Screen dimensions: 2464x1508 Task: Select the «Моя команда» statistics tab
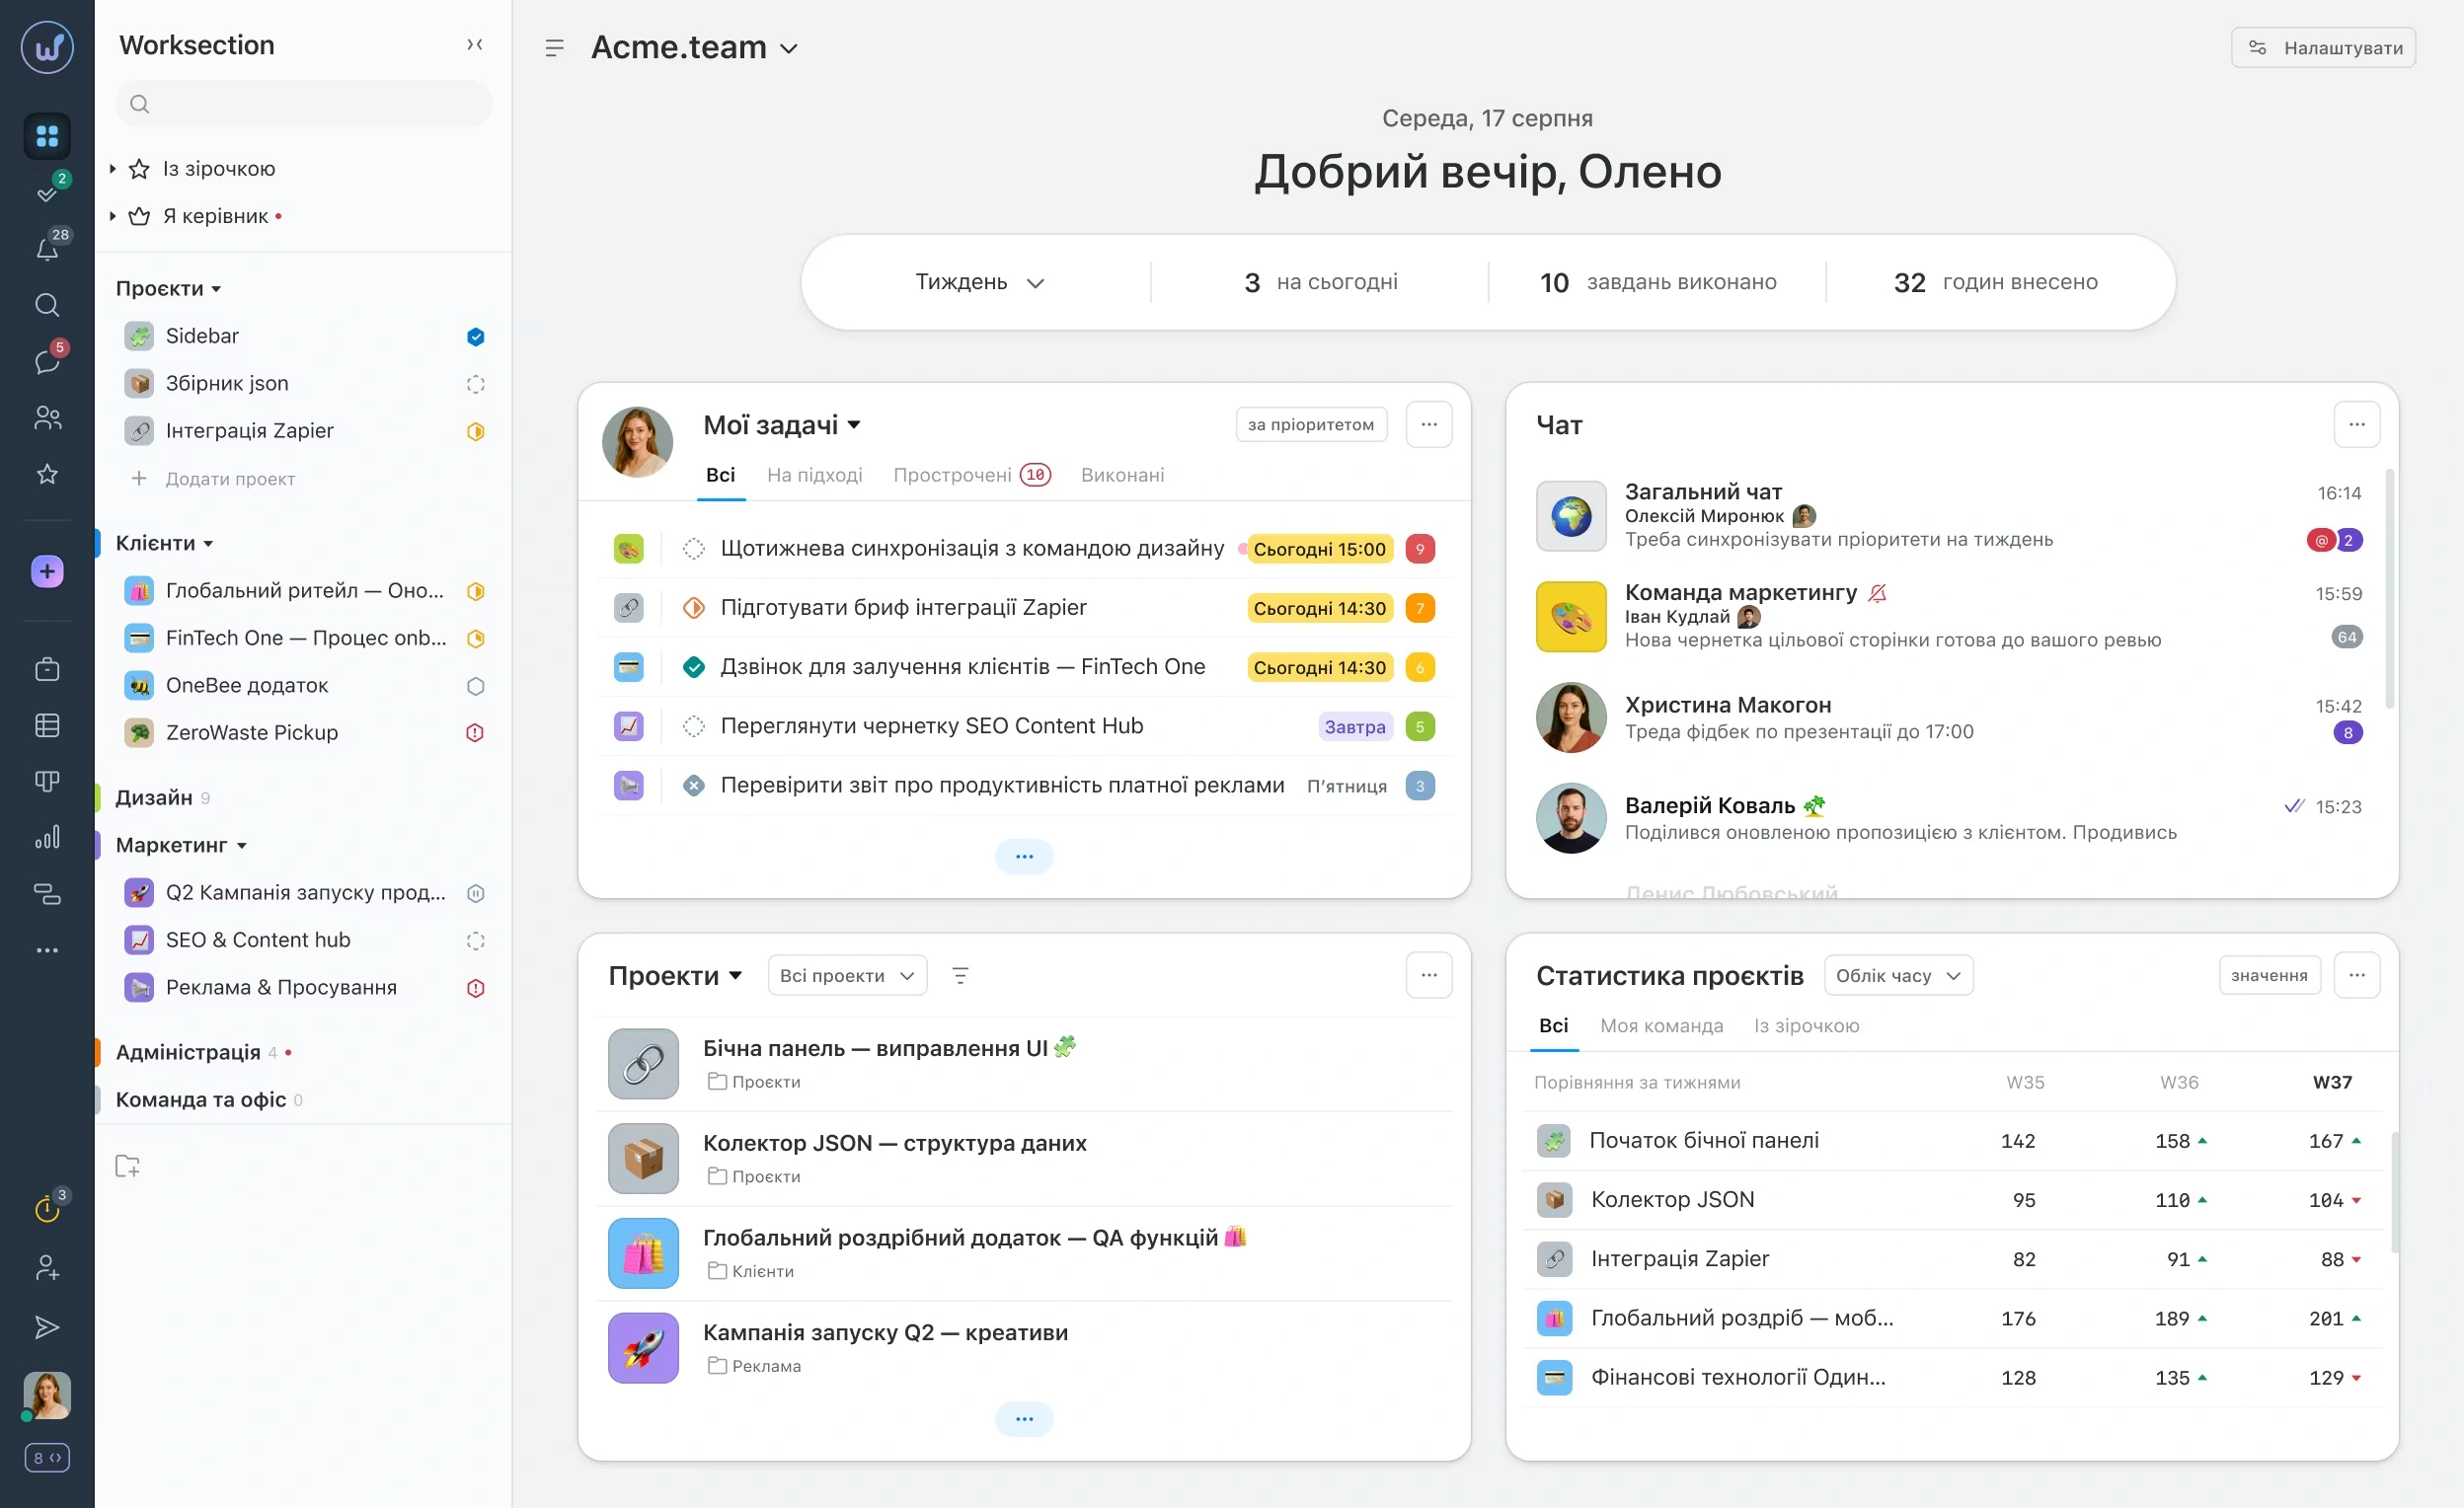point(1662,1026)
